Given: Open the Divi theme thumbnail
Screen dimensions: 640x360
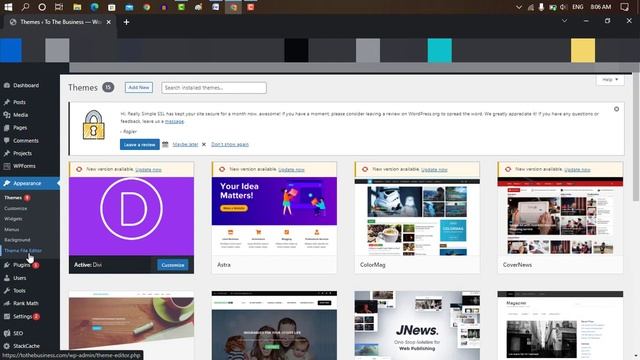Looking at the screenshot, I should [131, 216].
